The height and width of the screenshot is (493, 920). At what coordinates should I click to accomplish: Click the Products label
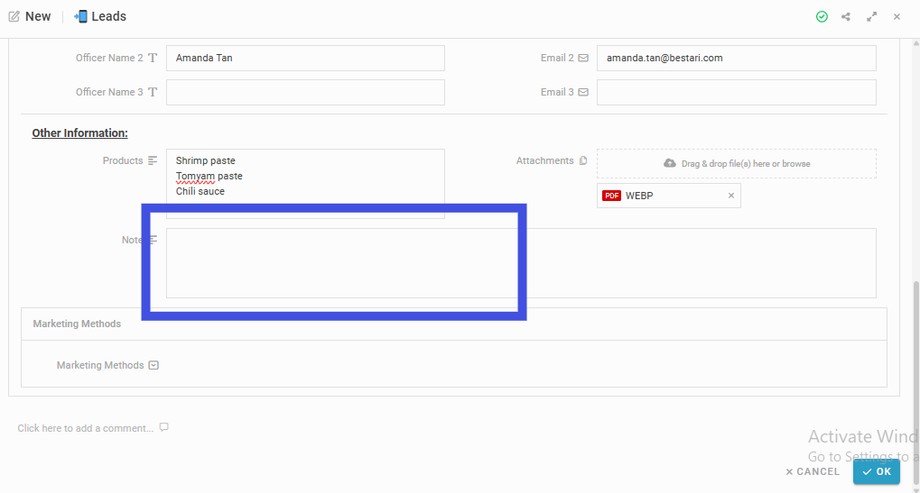pyautogui.click(x=123, y=160)
